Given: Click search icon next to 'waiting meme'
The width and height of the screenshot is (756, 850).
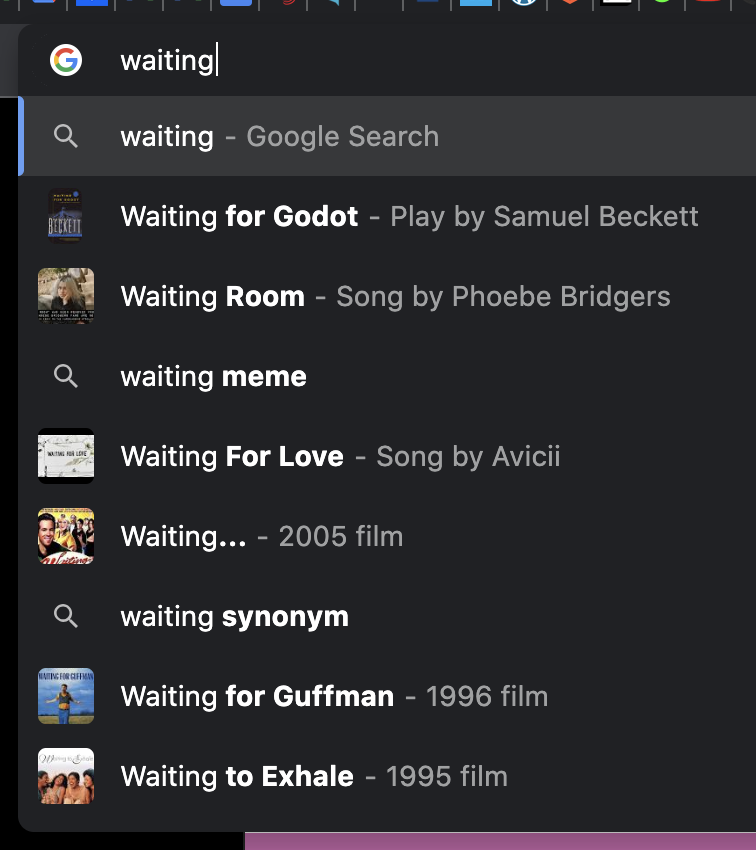Looking at the screenshot, I should point(66,377).
